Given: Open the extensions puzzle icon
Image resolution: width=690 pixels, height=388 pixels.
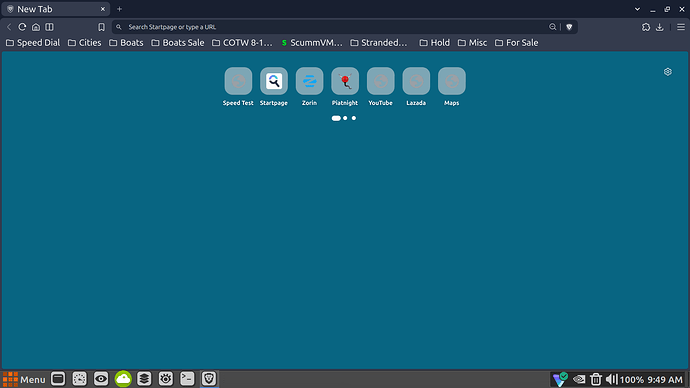Looking at the screenshot, I should tap(646, 27).
